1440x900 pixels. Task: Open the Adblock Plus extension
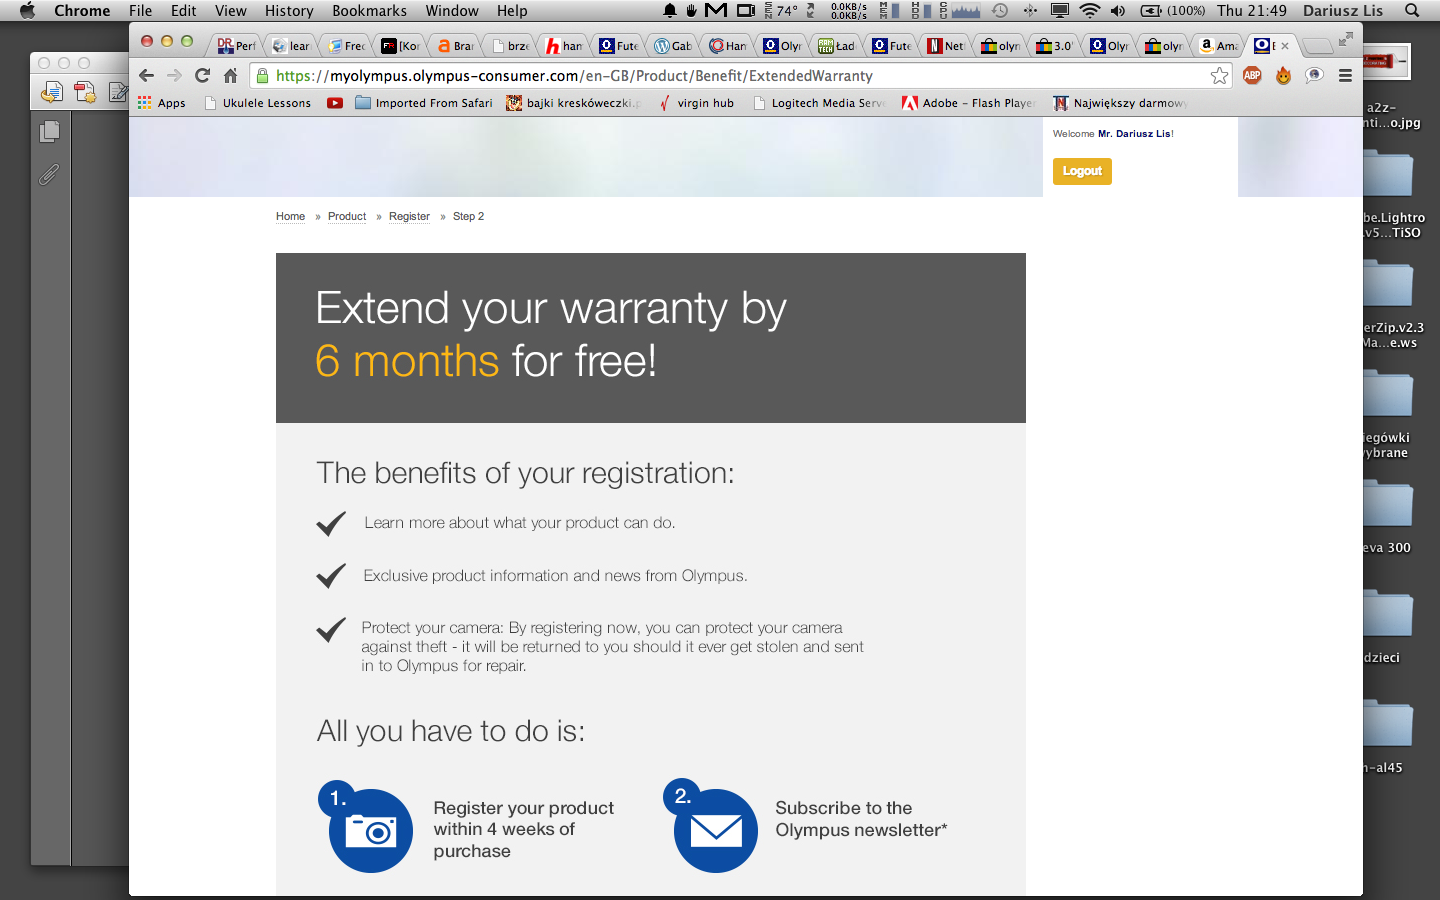coord(1252,76)
